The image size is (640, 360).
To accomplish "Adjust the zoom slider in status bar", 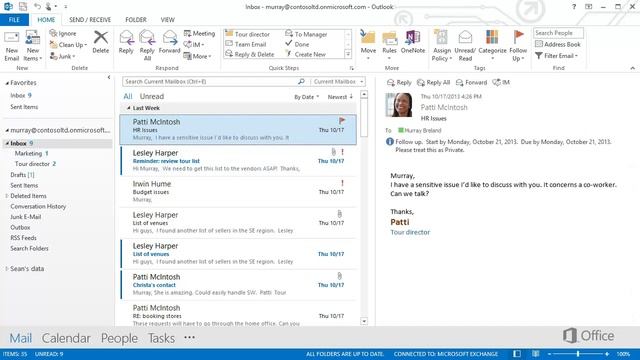I will 578,353.
